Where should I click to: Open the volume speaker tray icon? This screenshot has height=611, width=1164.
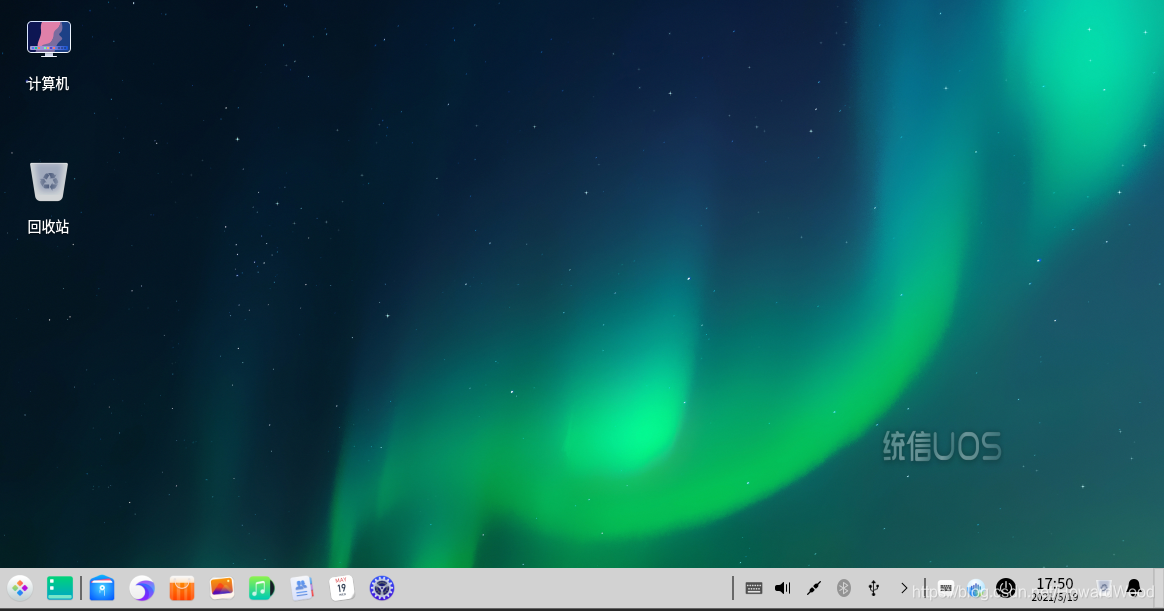[783, 588]
